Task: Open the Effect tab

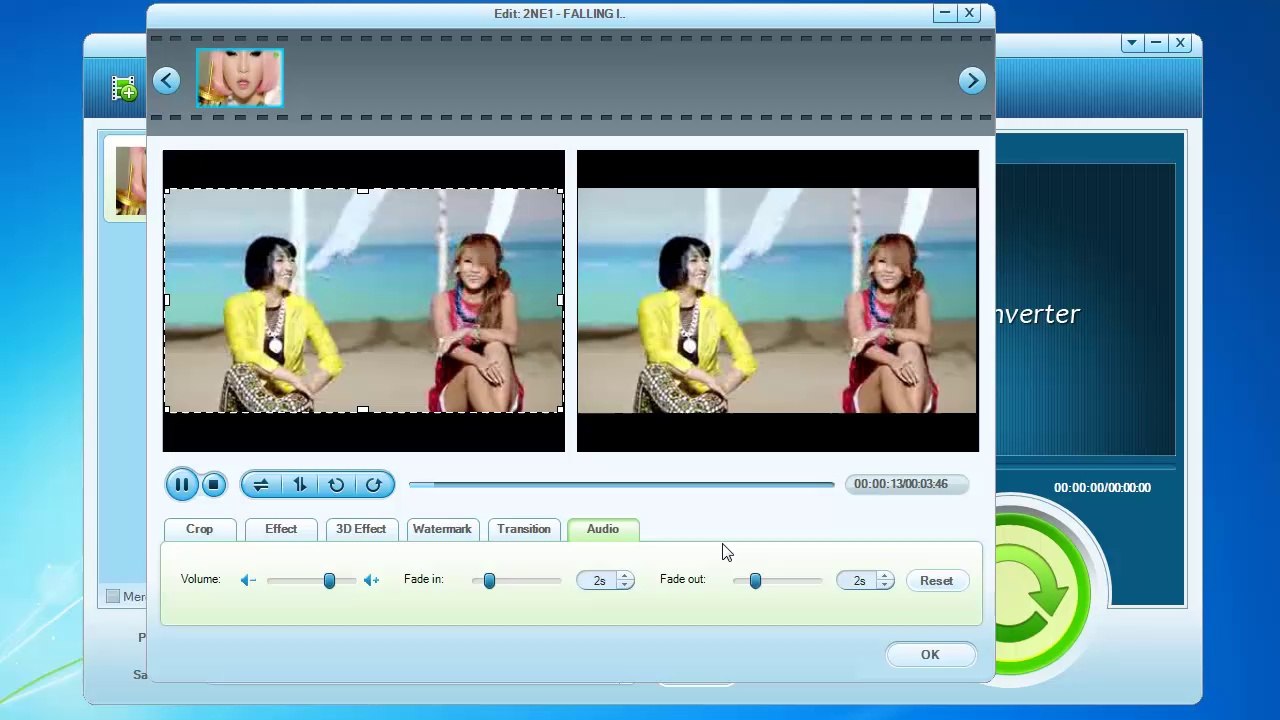Action: click(281, 529)
